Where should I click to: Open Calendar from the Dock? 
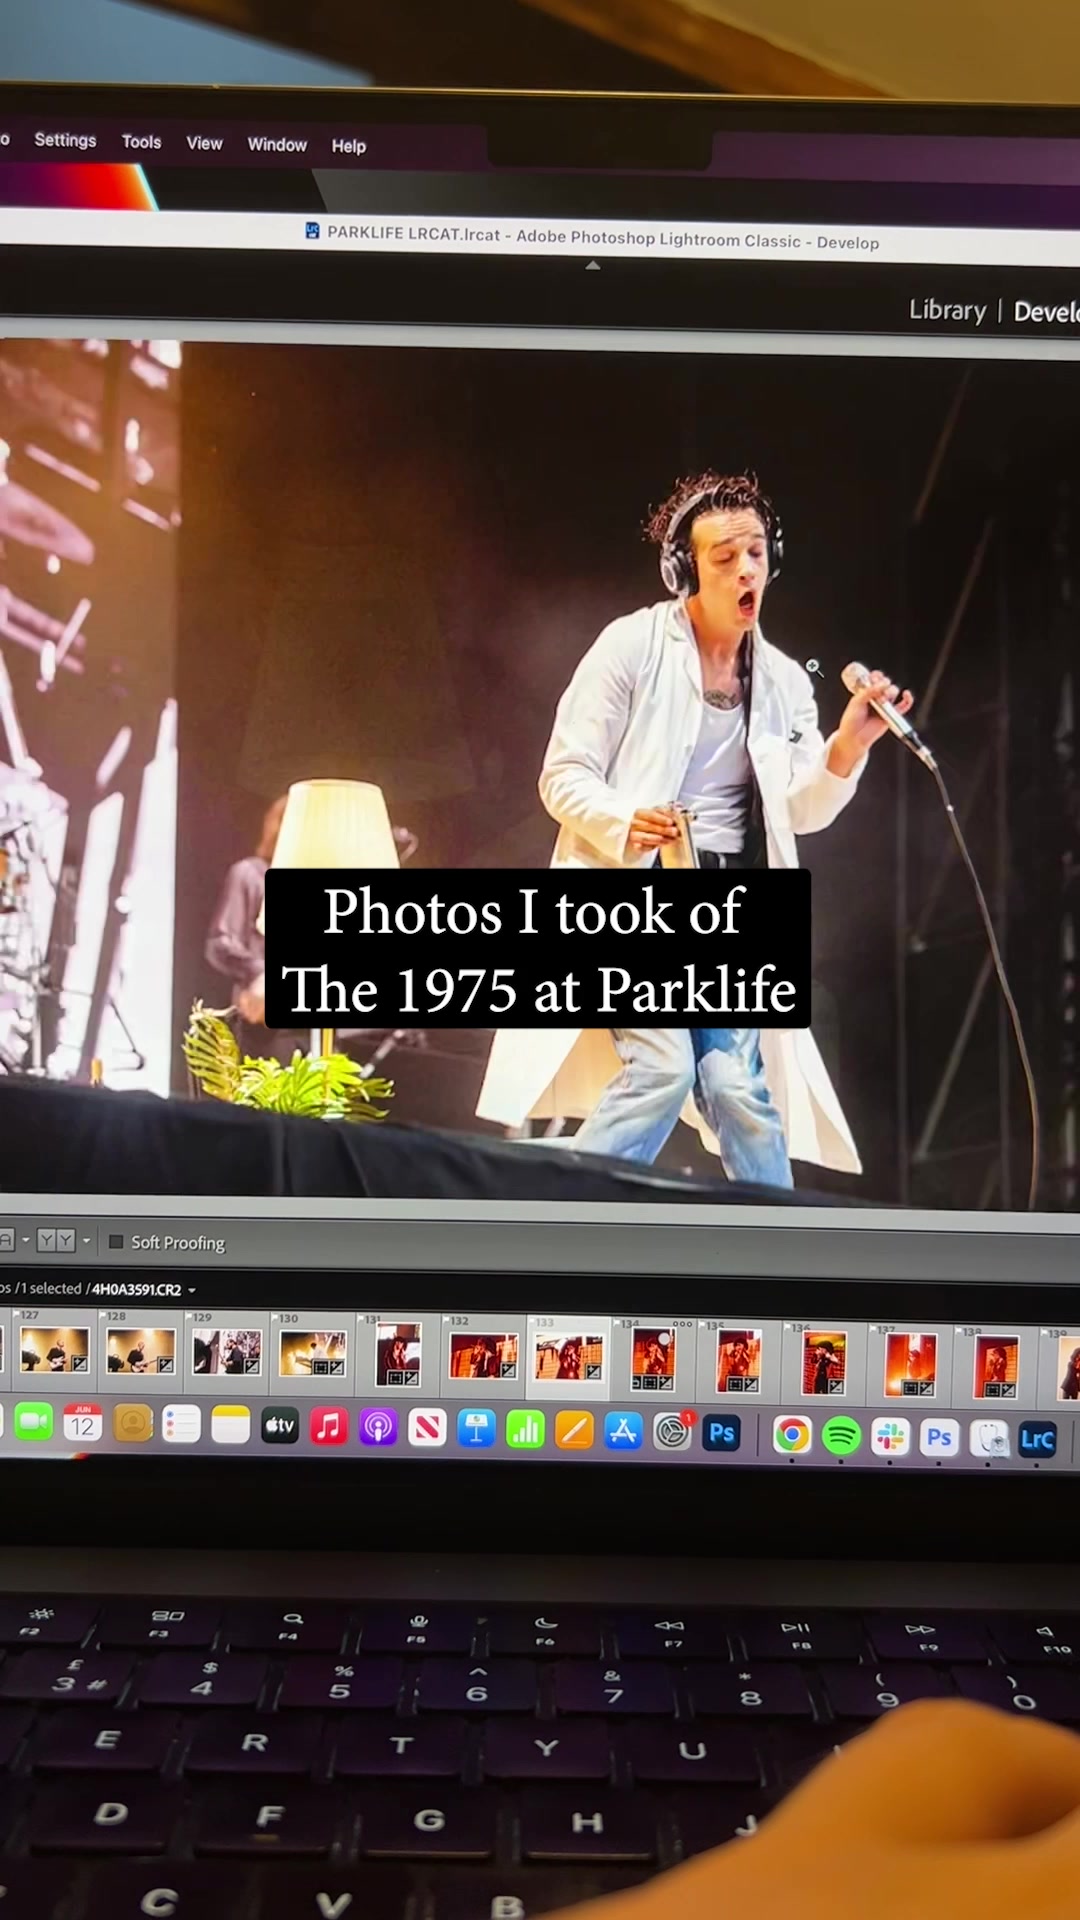pyautogui.click(x=83, y=1423)
